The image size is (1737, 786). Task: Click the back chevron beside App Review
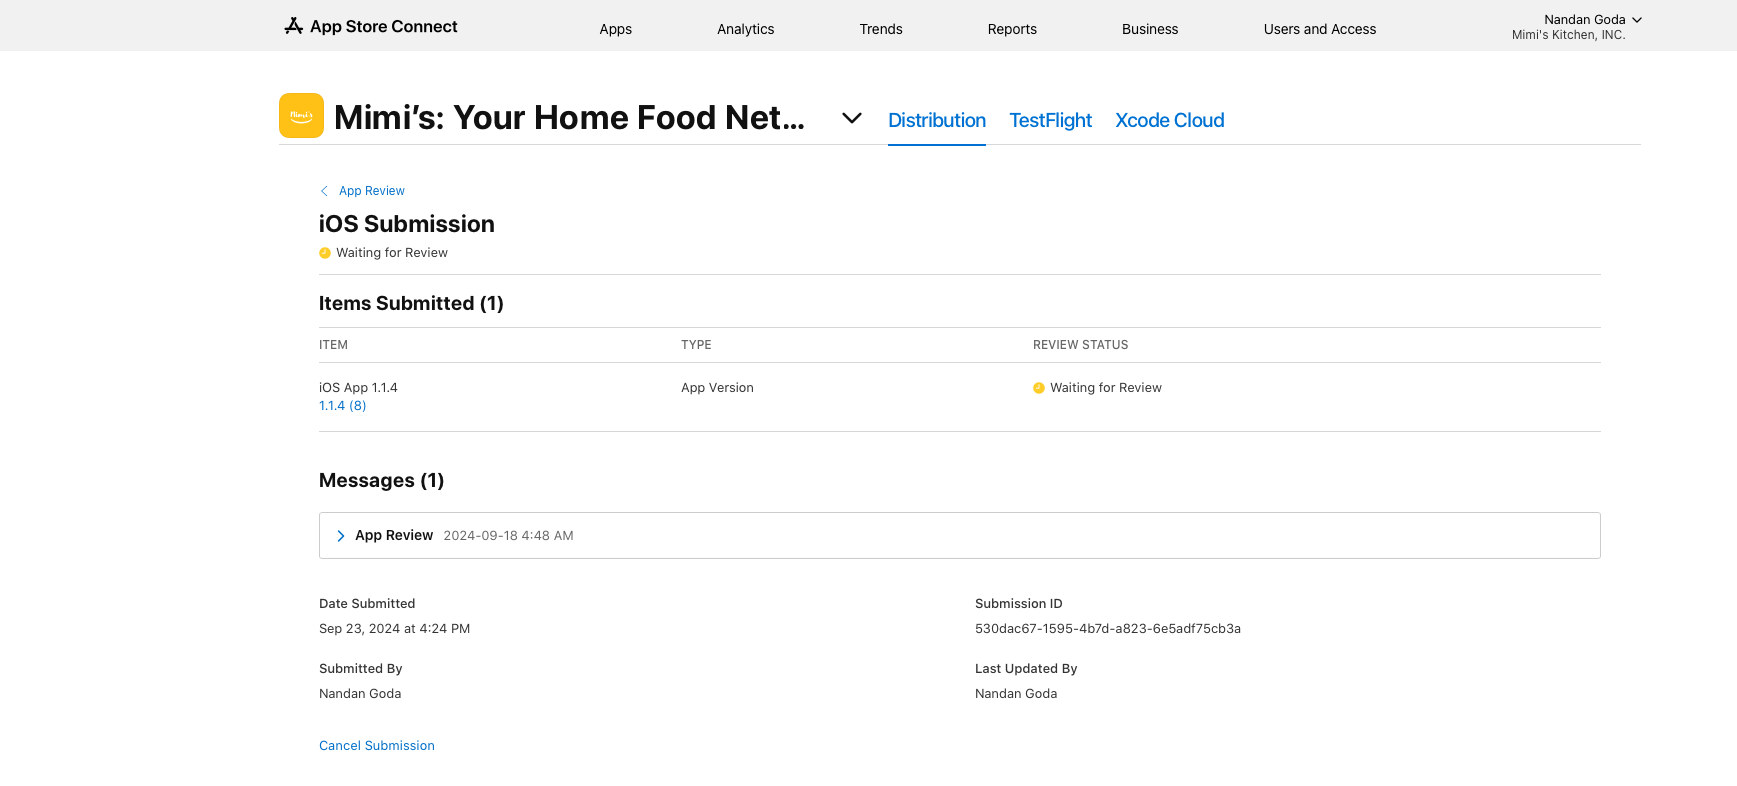pyautogui.click(x=324, y=191)
